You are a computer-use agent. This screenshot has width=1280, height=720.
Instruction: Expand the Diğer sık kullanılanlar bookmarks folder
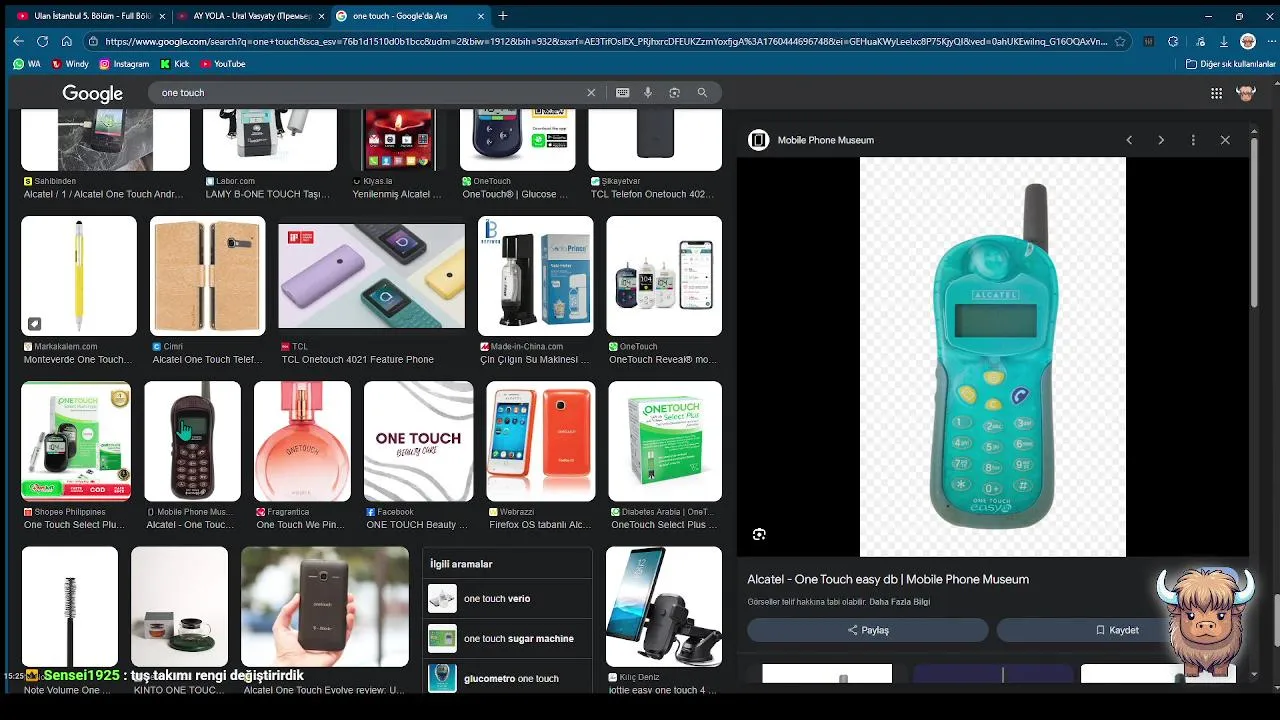click(x=1230, y=64)
